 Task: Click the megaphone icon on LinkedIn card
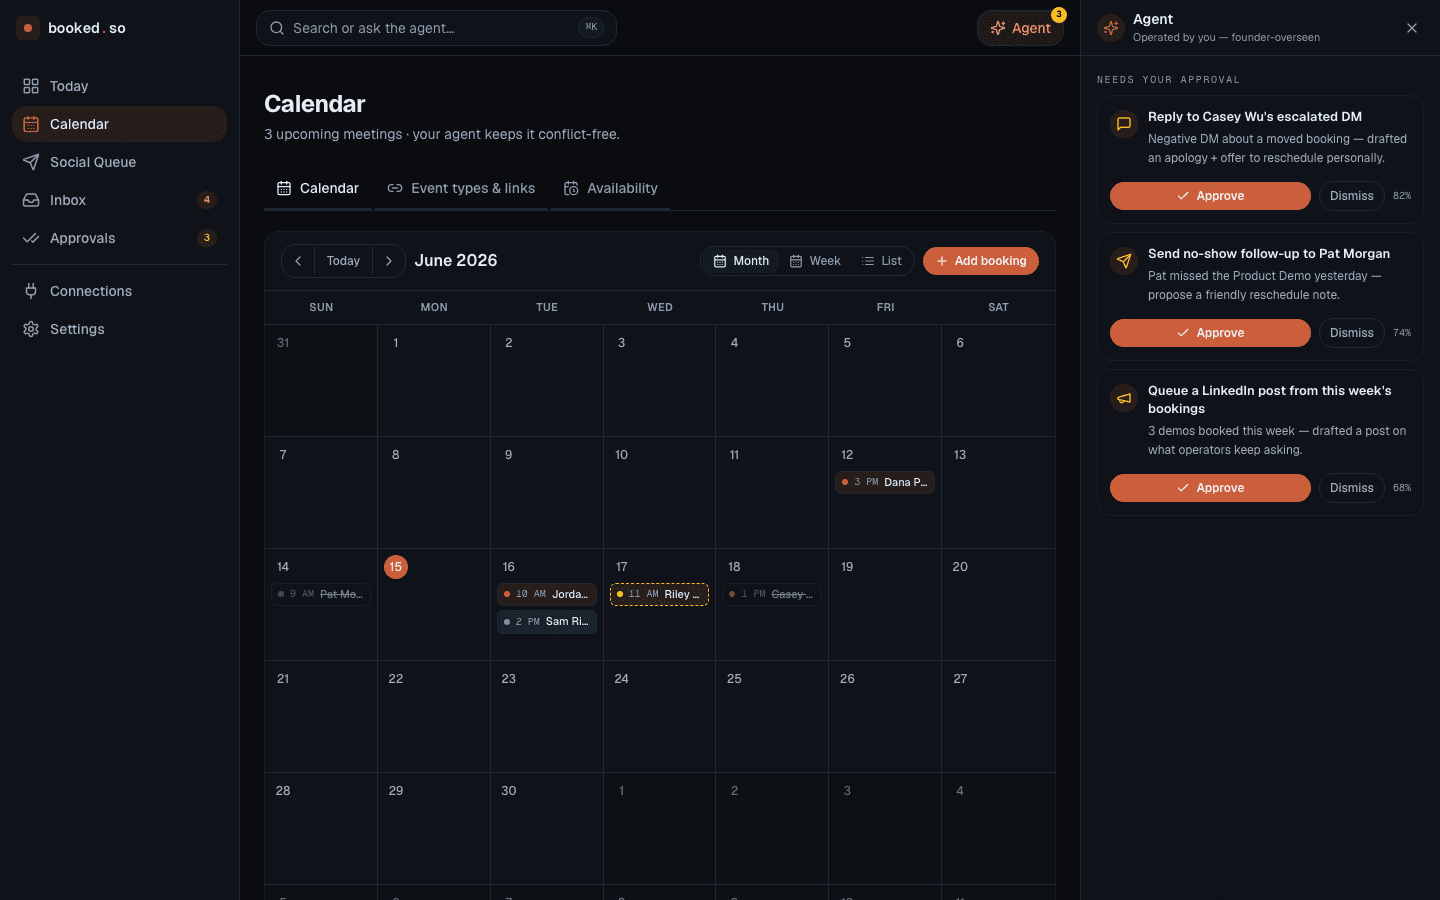tap(1124, 398)
